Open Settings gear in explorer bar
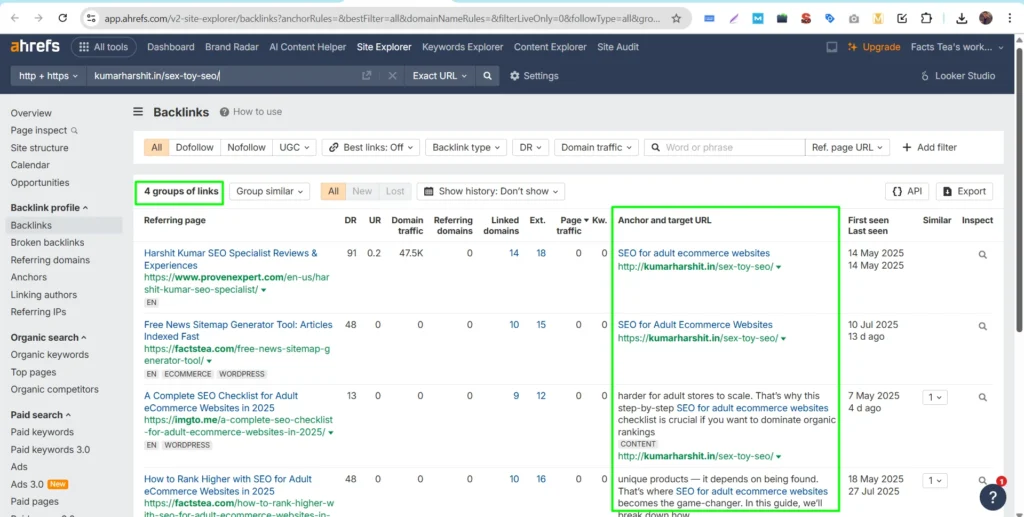This screenshot has width=1024, height=517. [x=534, y=76]
